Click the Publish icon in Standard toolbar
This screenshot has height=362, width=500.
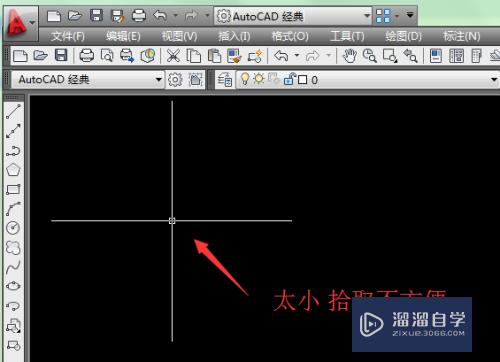pos(127,56)
